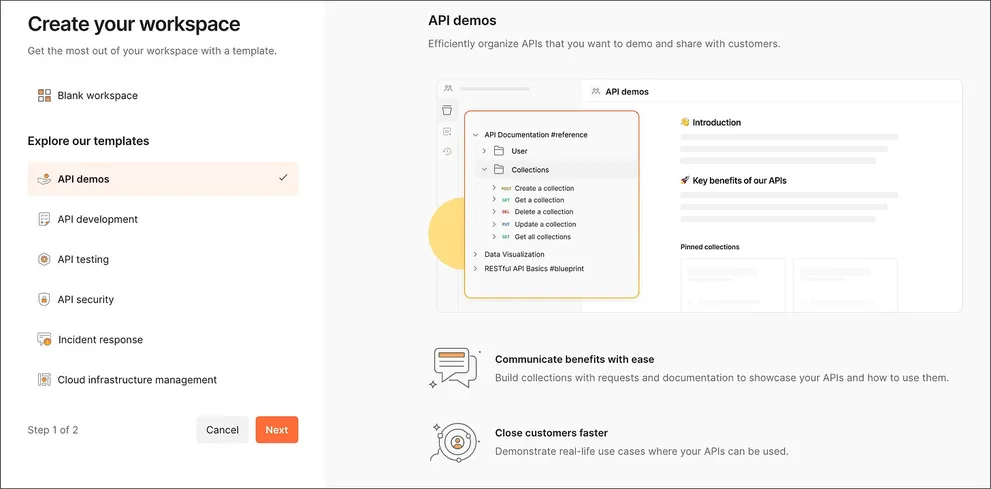Click the API testing template icon
The height and width of the screenshot is (489, 991).
pyautogui.click(x=44, y=259)
